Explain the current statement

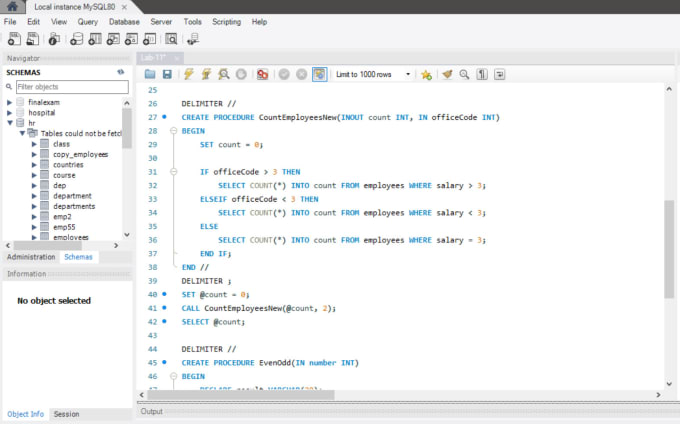pyautogui.click(x=224, y=74)
